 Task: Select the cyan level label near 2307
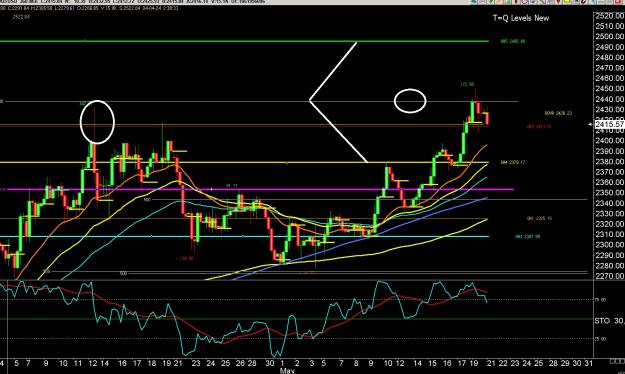pos(527,237)
